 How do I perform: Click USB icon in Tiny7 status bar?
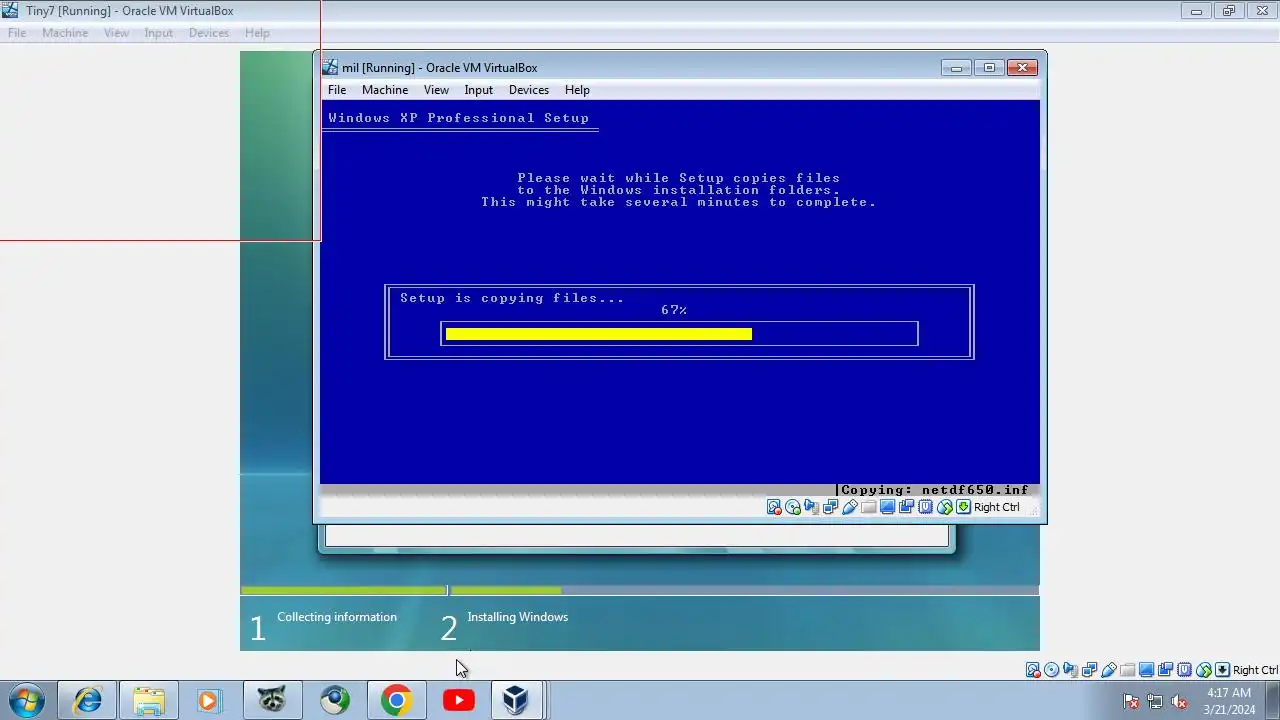coord(1108,670)
